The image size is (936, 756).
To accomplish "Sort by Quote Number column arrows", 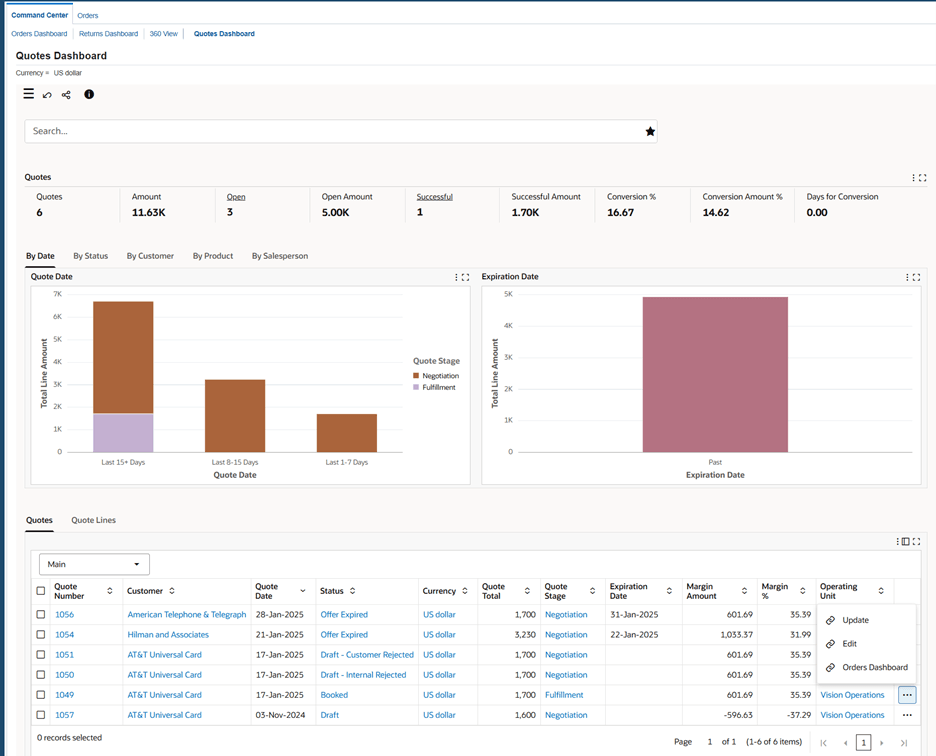I will [110, 591].
